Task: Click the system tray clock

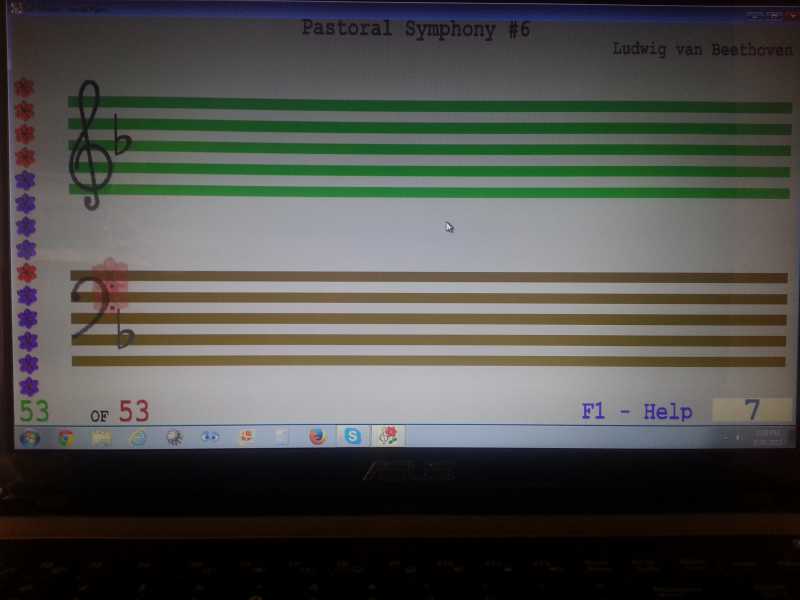Action: [x=767, y=437]
